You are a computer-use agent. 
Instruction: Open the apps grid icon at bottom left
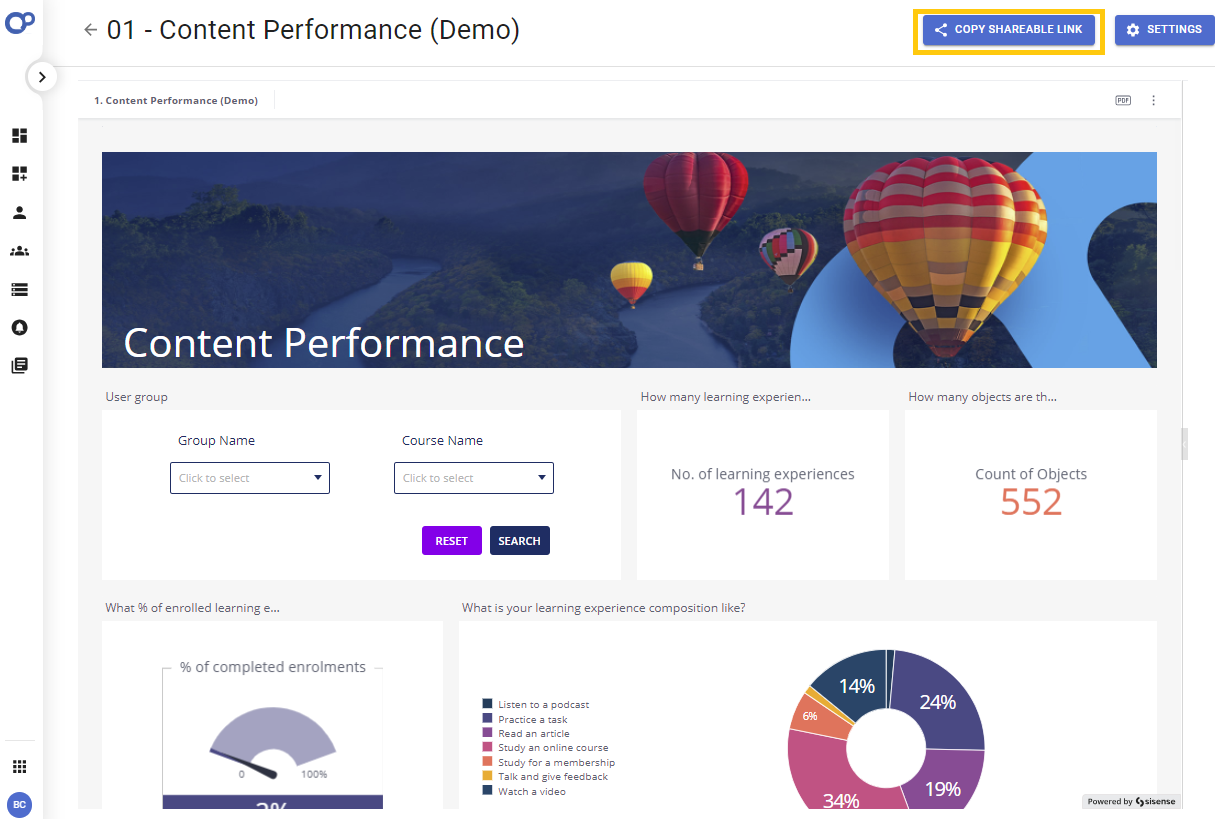click(20, 765)
